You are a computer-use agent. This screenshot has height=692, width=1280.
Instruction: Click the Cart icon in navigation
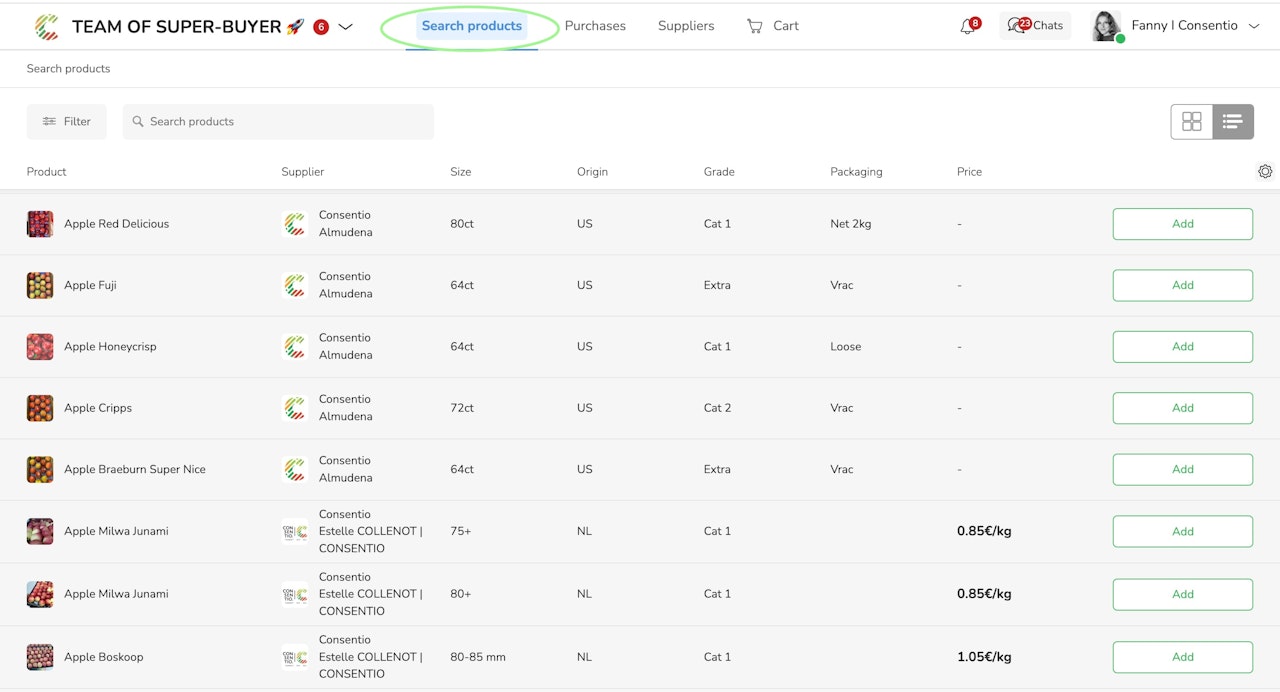(755, 26)
